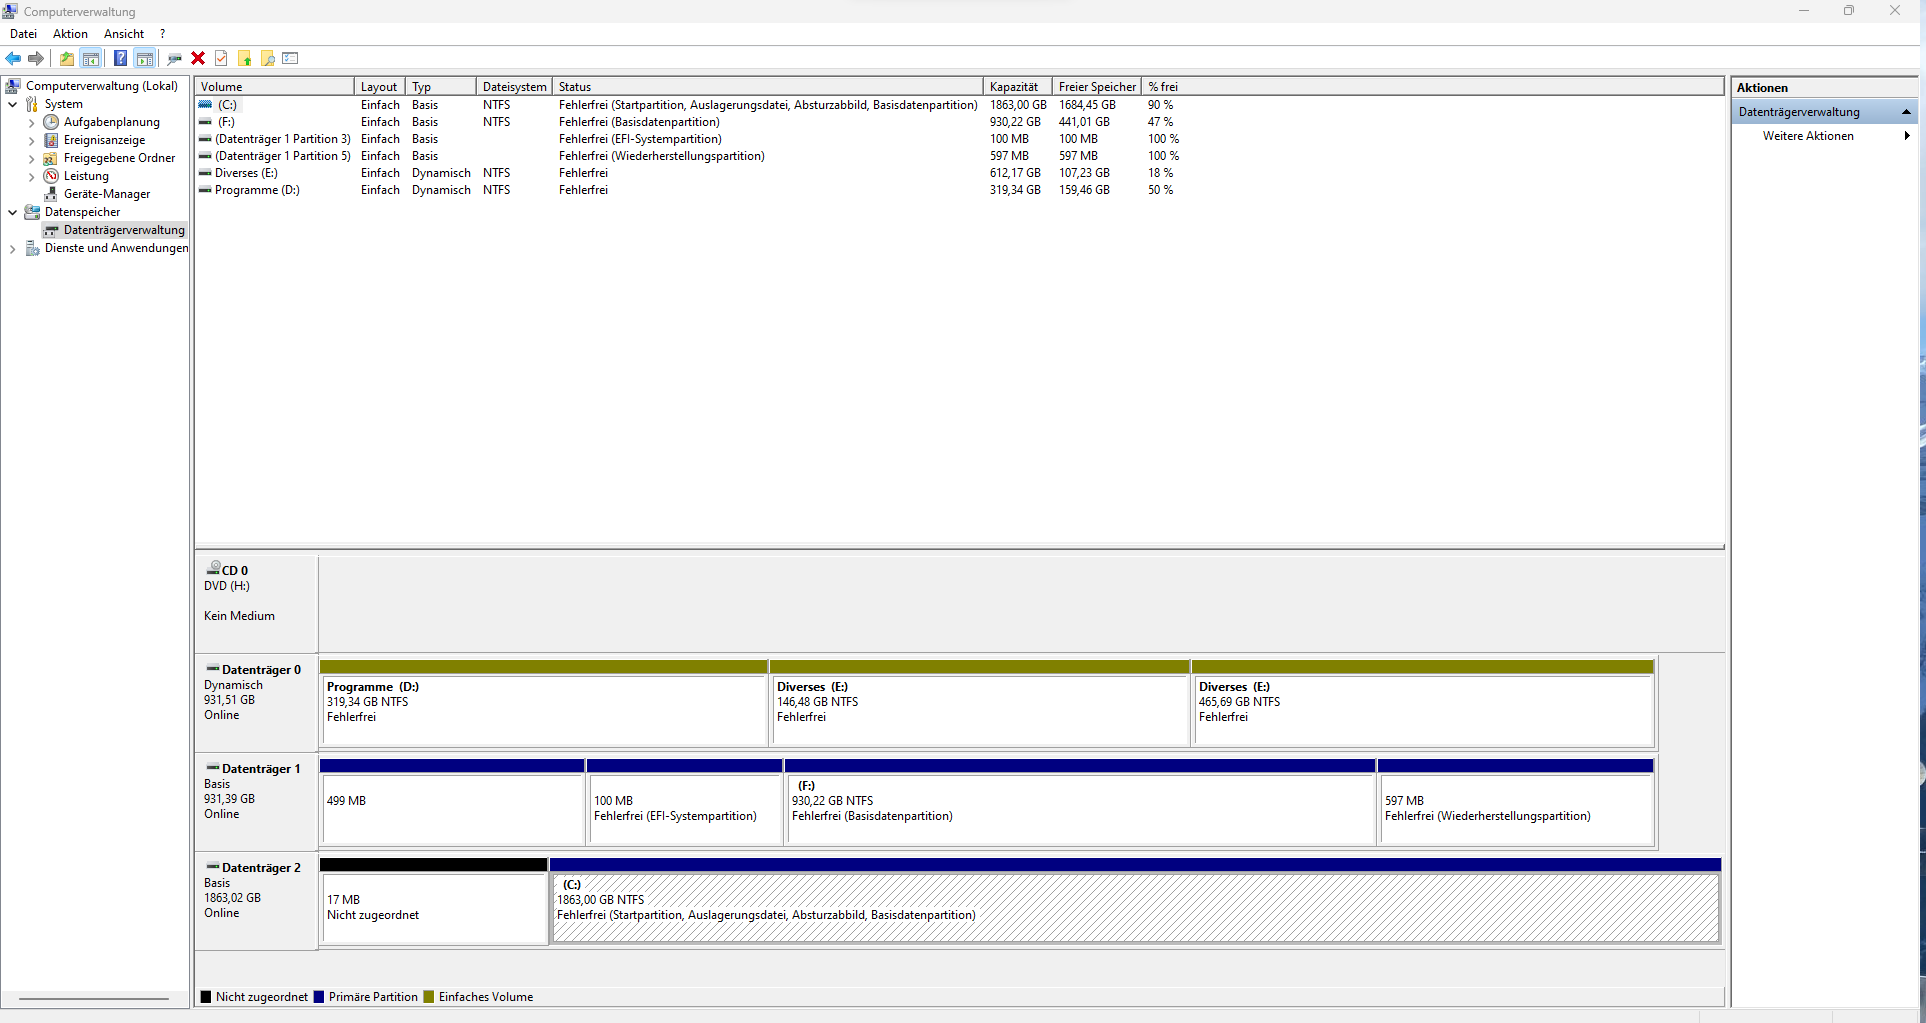The image size is (1926, 1023).
Task: Click the folder with magnifier toolbar icon
Action: pos(268,59)
